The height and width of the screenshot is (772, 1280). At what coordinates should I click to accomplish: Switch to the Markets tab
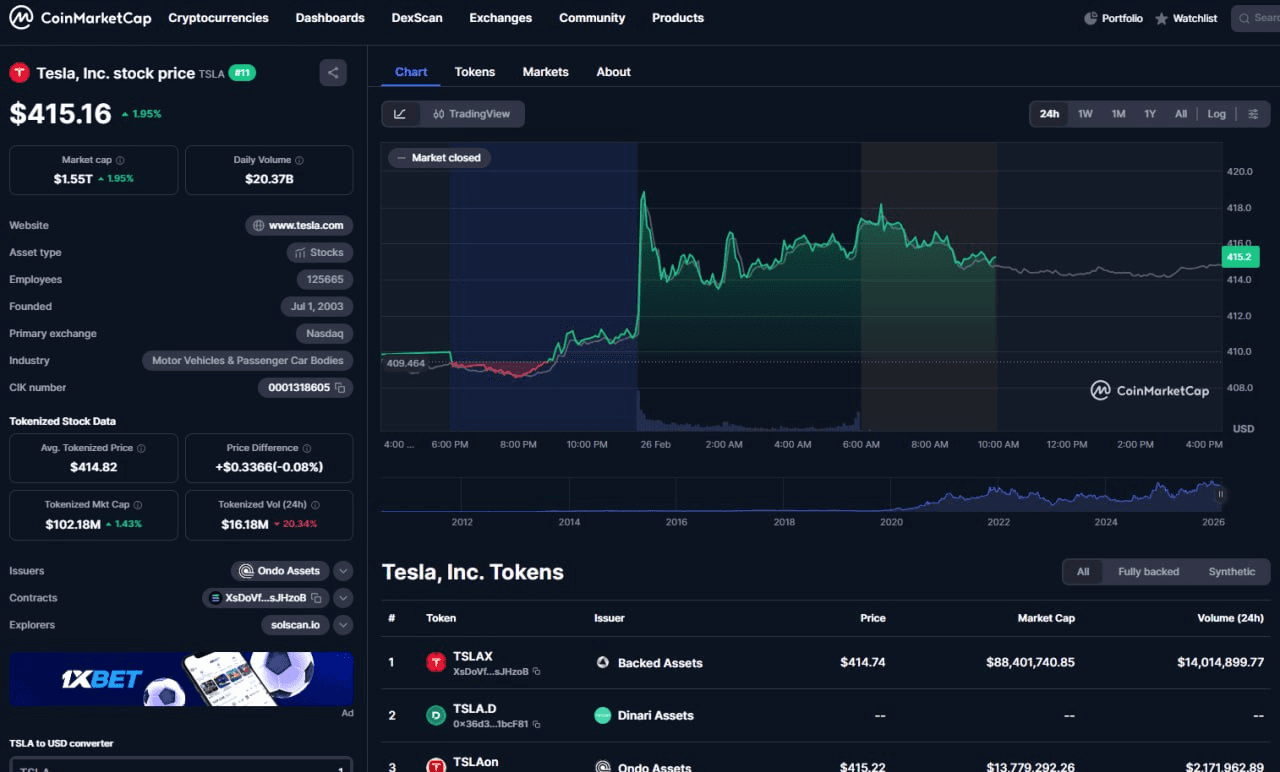click(x=545, y=71)
